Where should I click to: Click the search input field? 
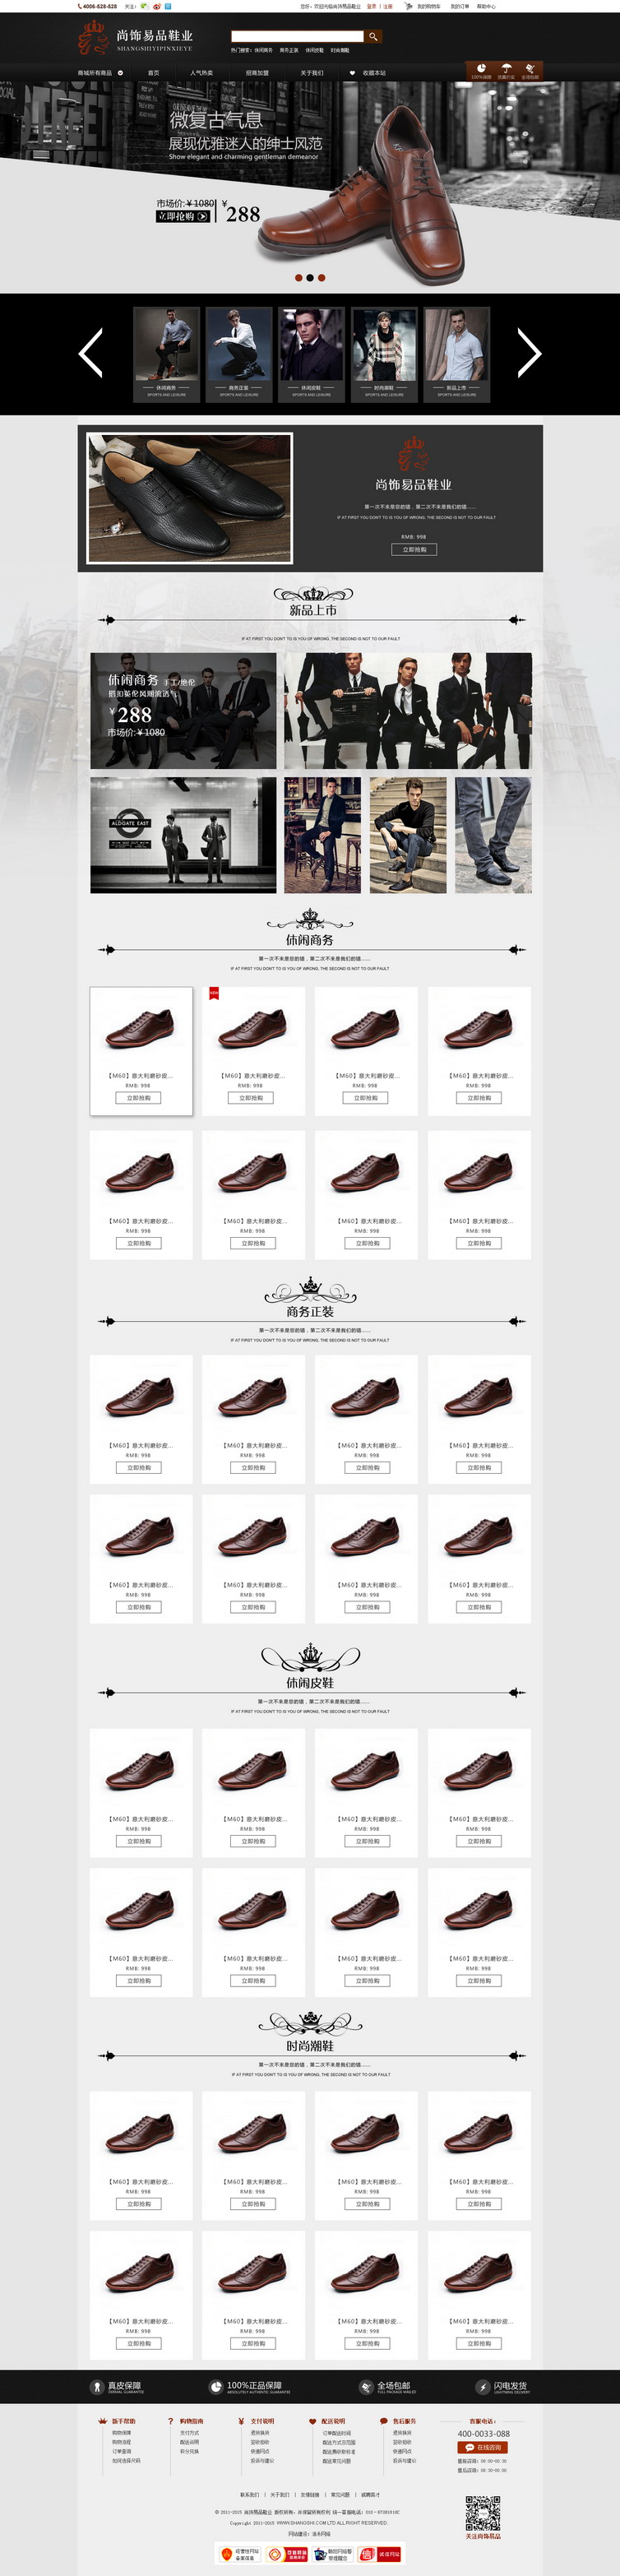297,36
